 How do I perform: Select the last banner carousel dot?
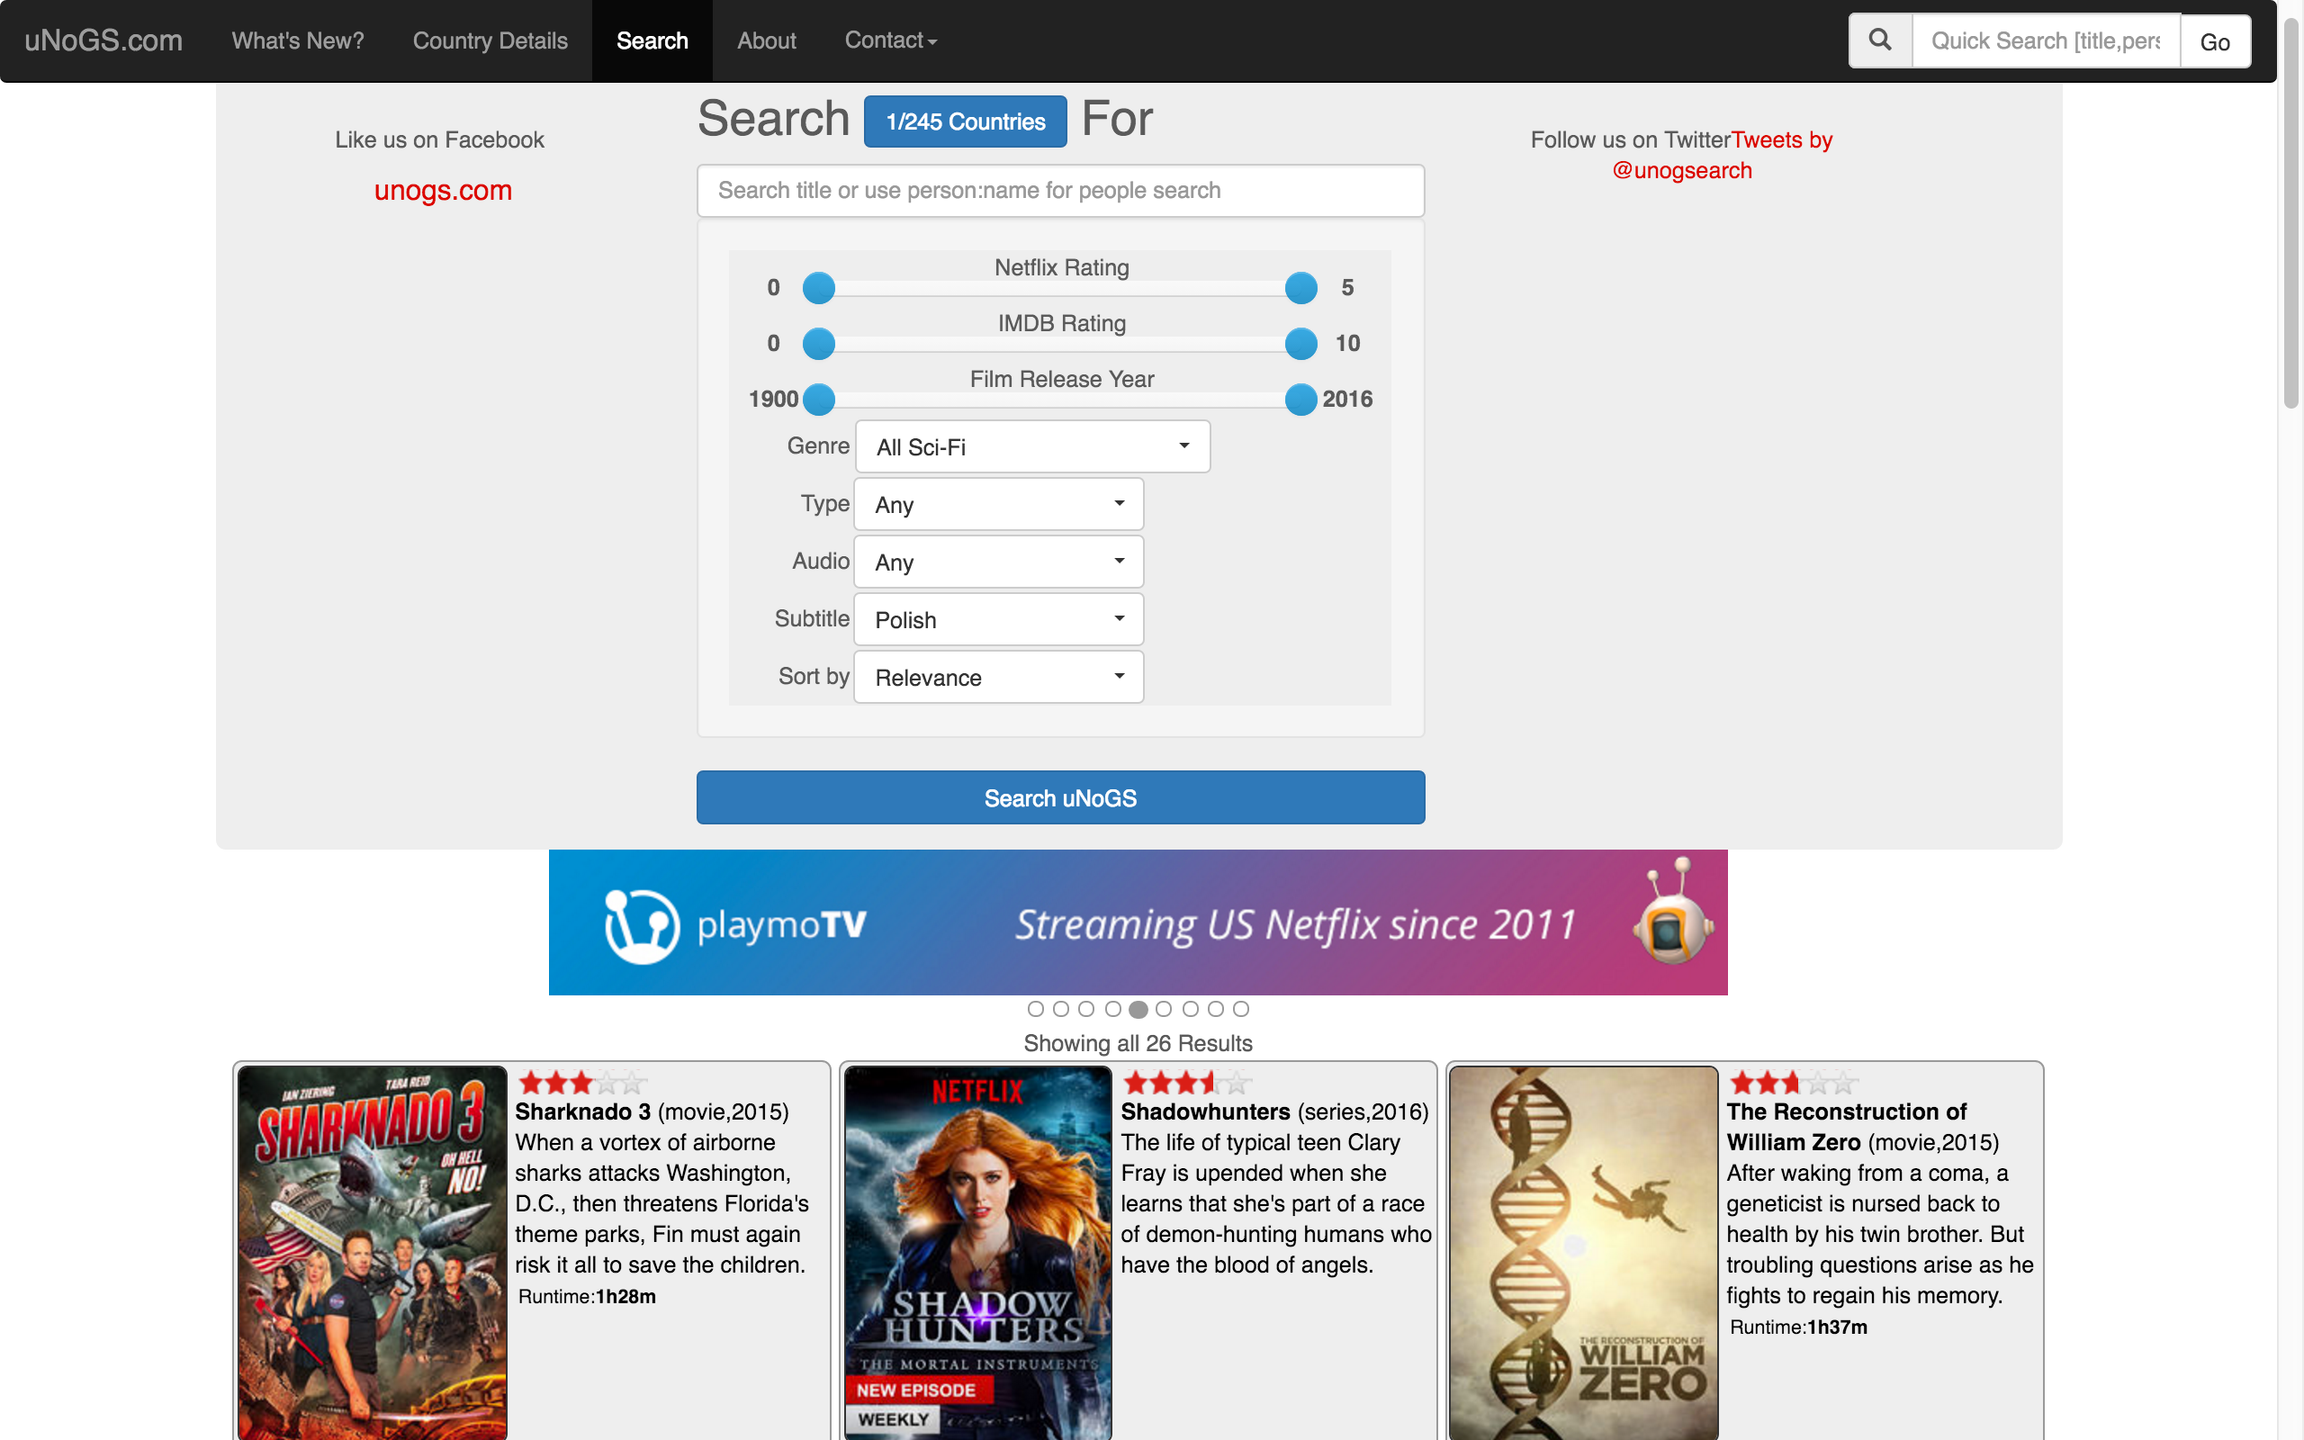1241,1009
